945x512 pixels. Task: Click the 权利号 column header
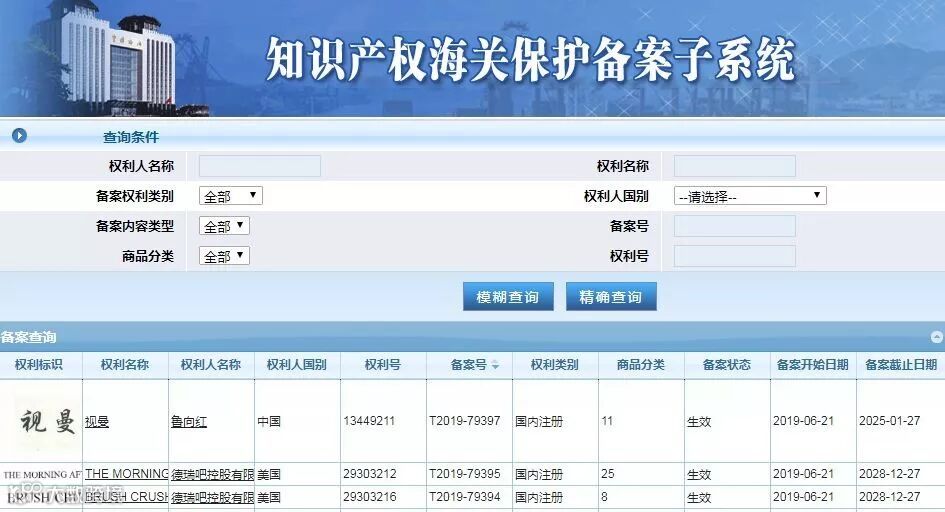tap(383, 364)
